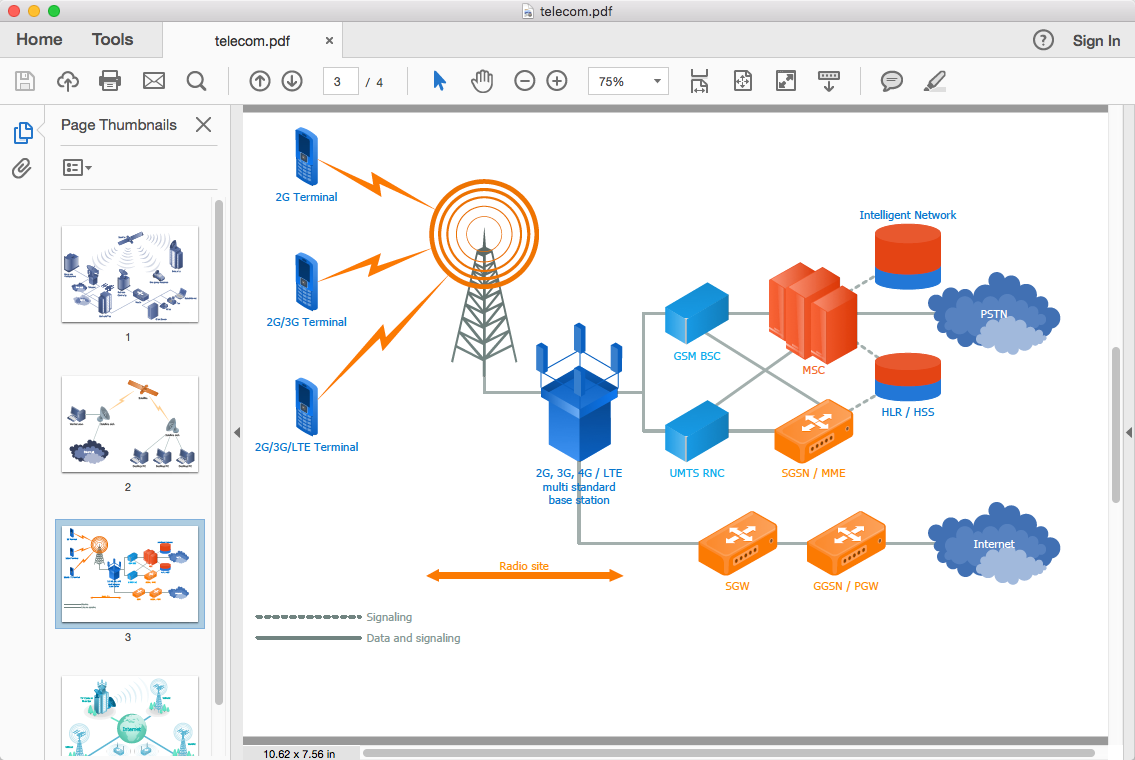Toggle the Attachments paperclip panel
This screenshot has height=760, width=1135.
(x=22, y=168)
